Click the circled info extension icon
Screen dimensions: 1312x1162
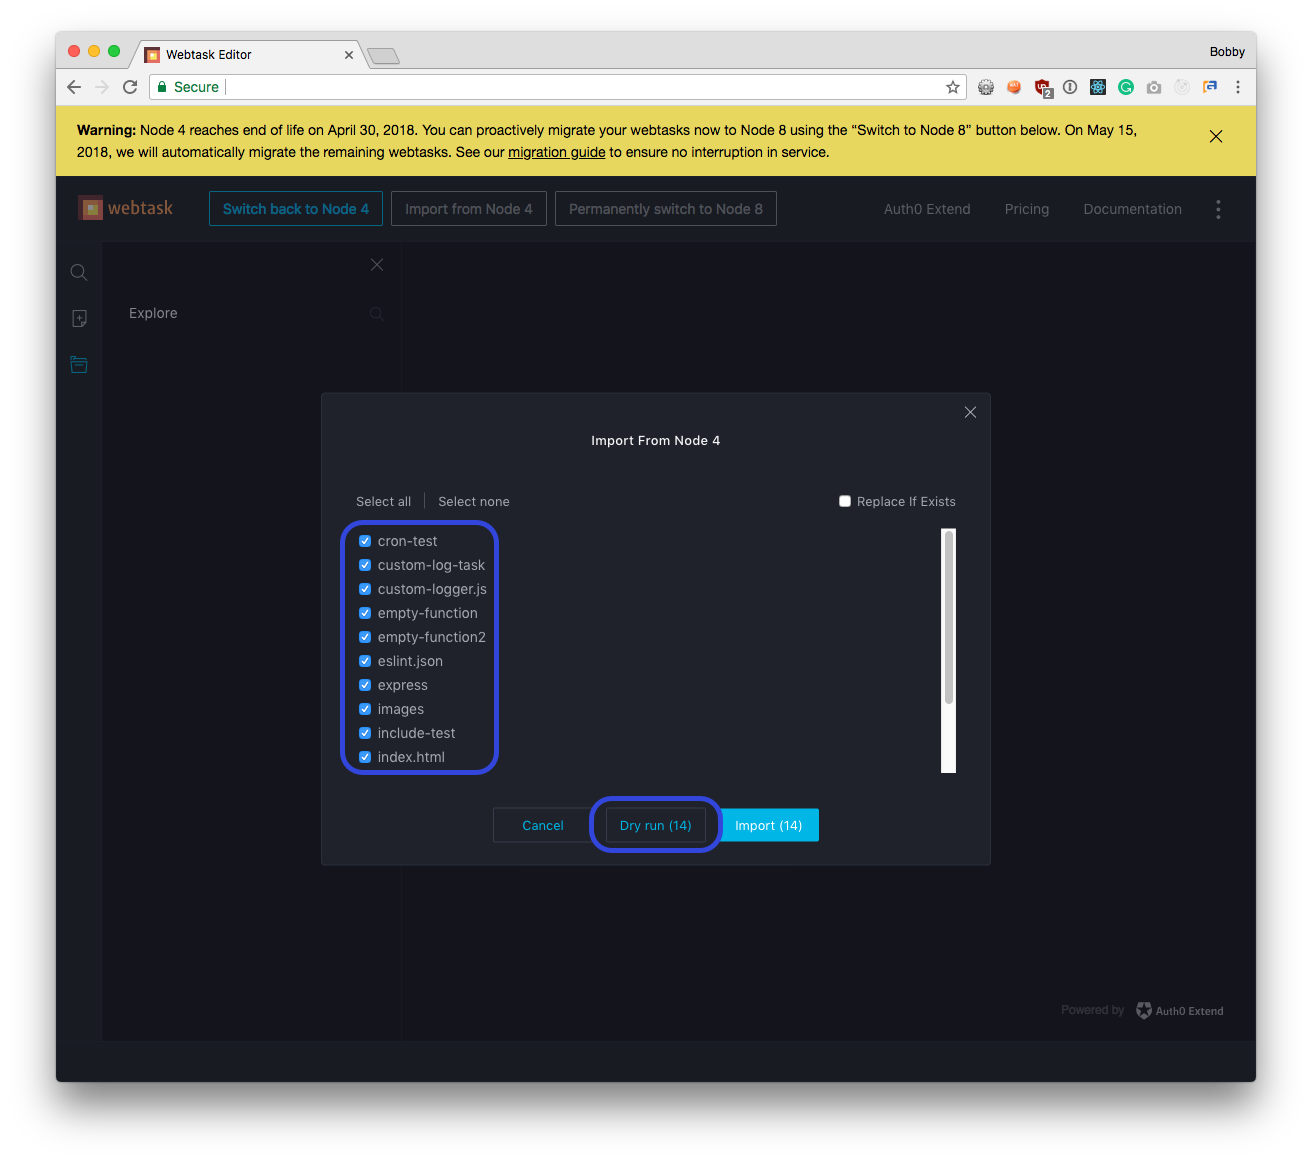pos(1070,87)
